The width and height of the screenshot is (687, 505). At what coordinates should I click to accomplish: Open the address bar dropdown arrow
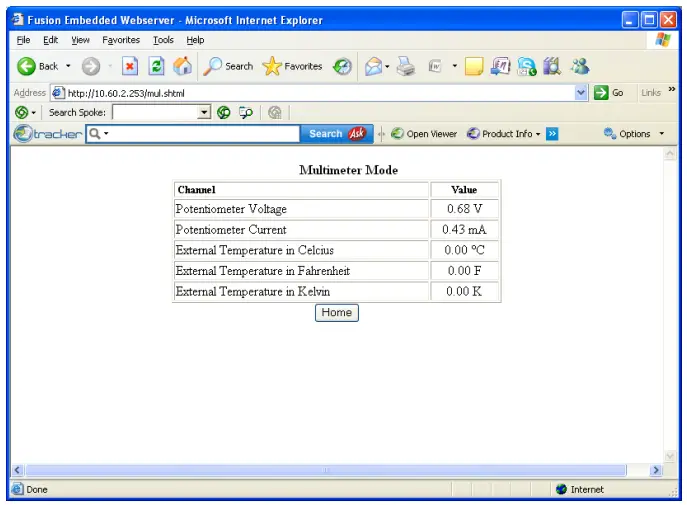(x=581, y=93)
